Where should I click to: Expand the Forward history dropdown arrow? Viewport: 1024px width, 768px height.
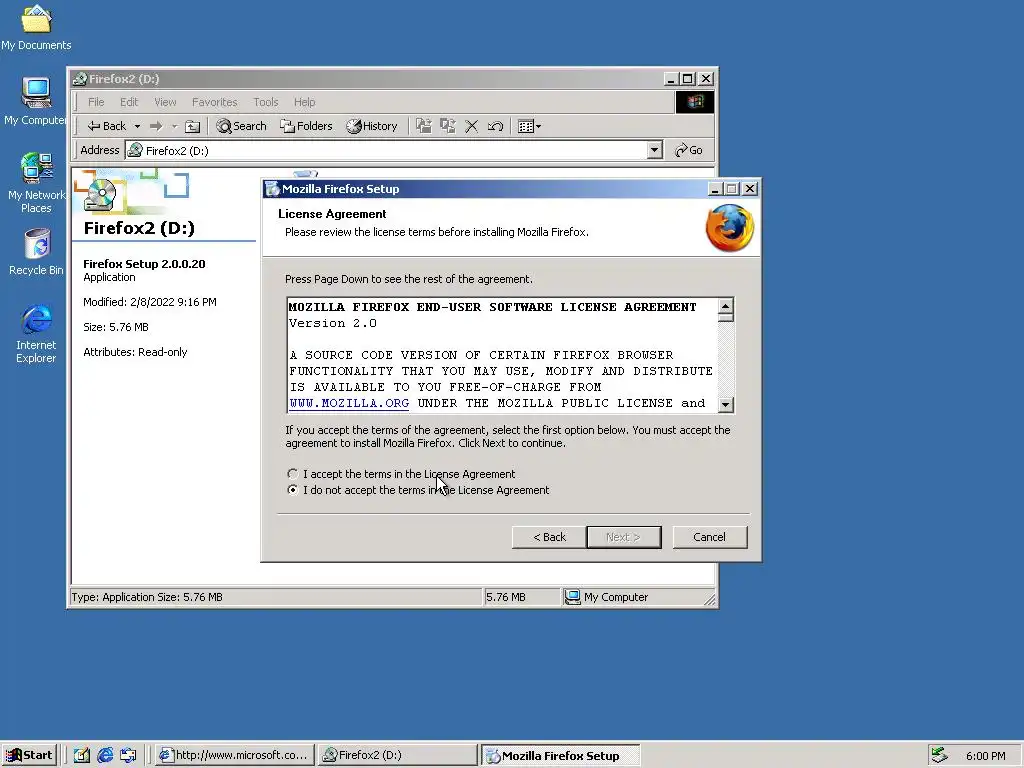pos(174,126)
